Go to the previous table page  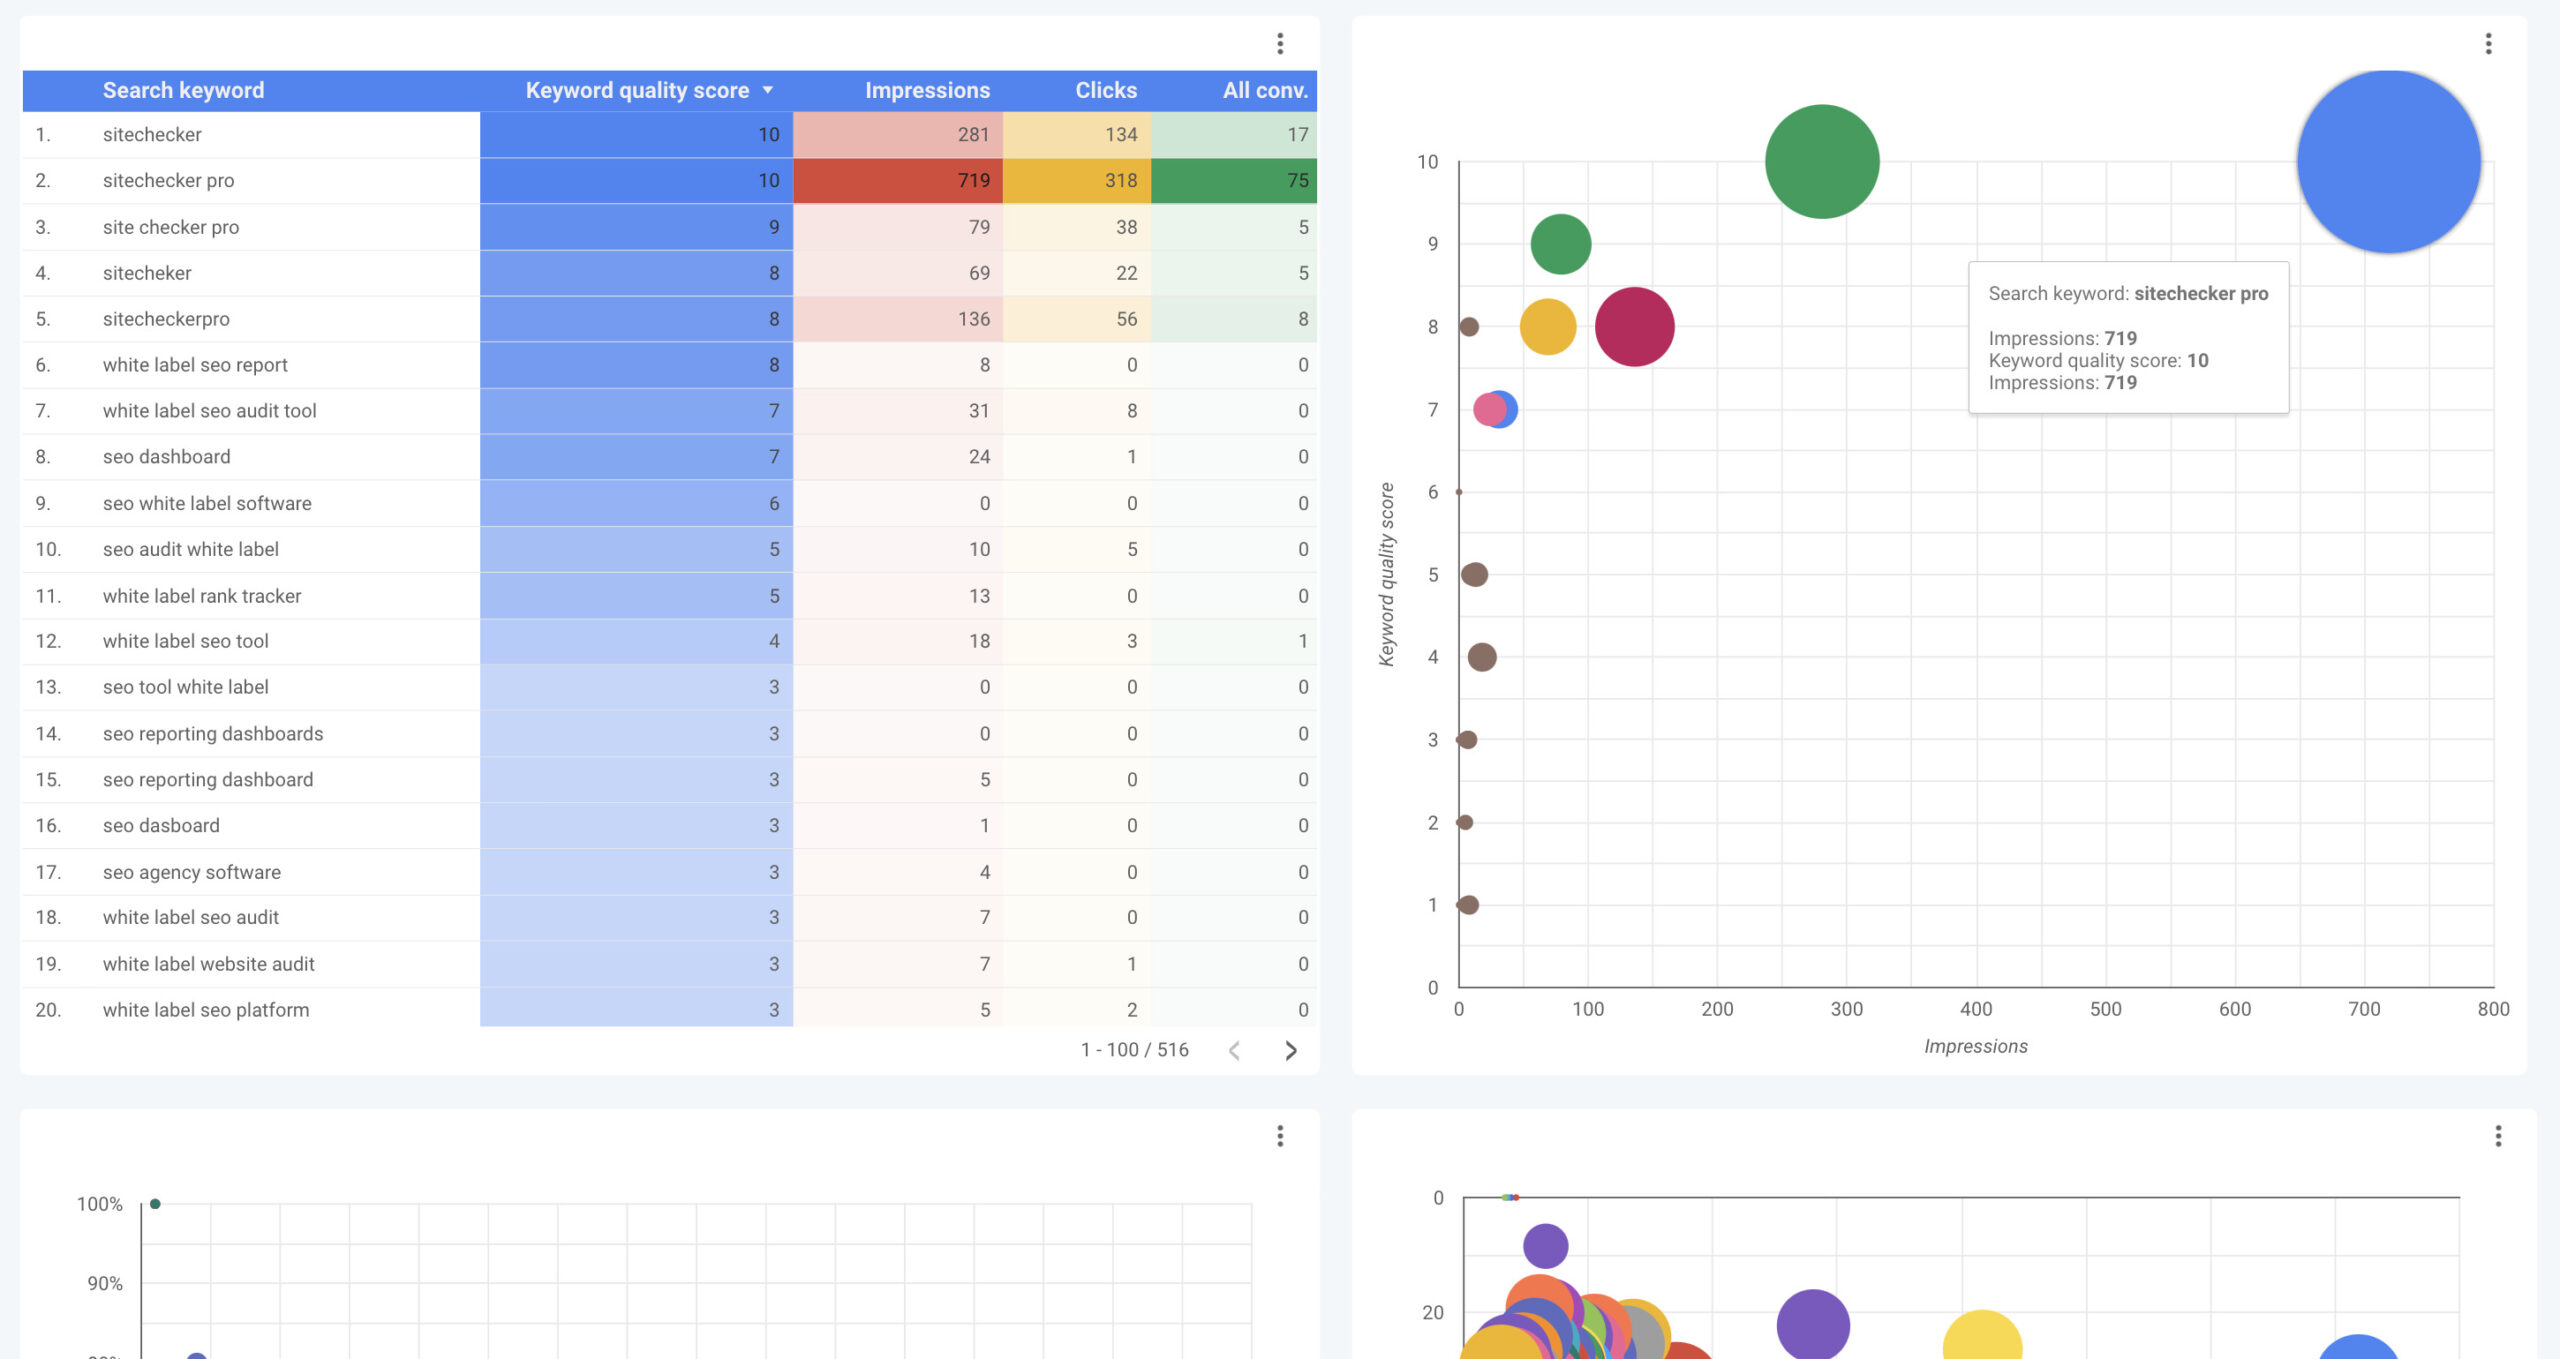tap(1234, 1050)
